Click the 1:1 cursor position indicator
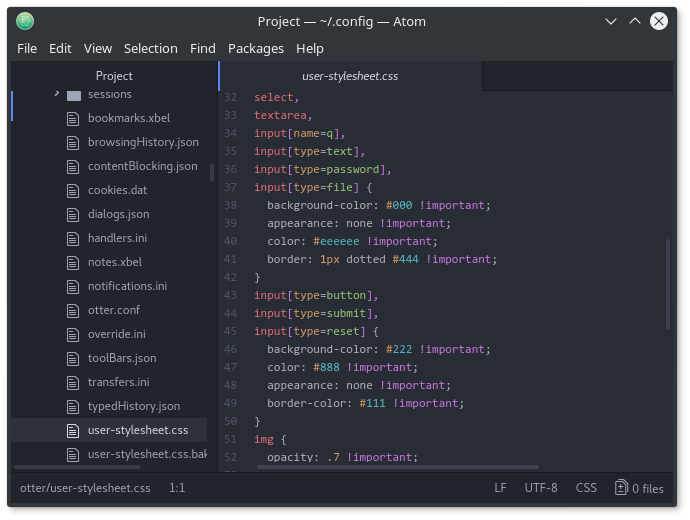This screenshot has height=520, width=690. point(177,488)
